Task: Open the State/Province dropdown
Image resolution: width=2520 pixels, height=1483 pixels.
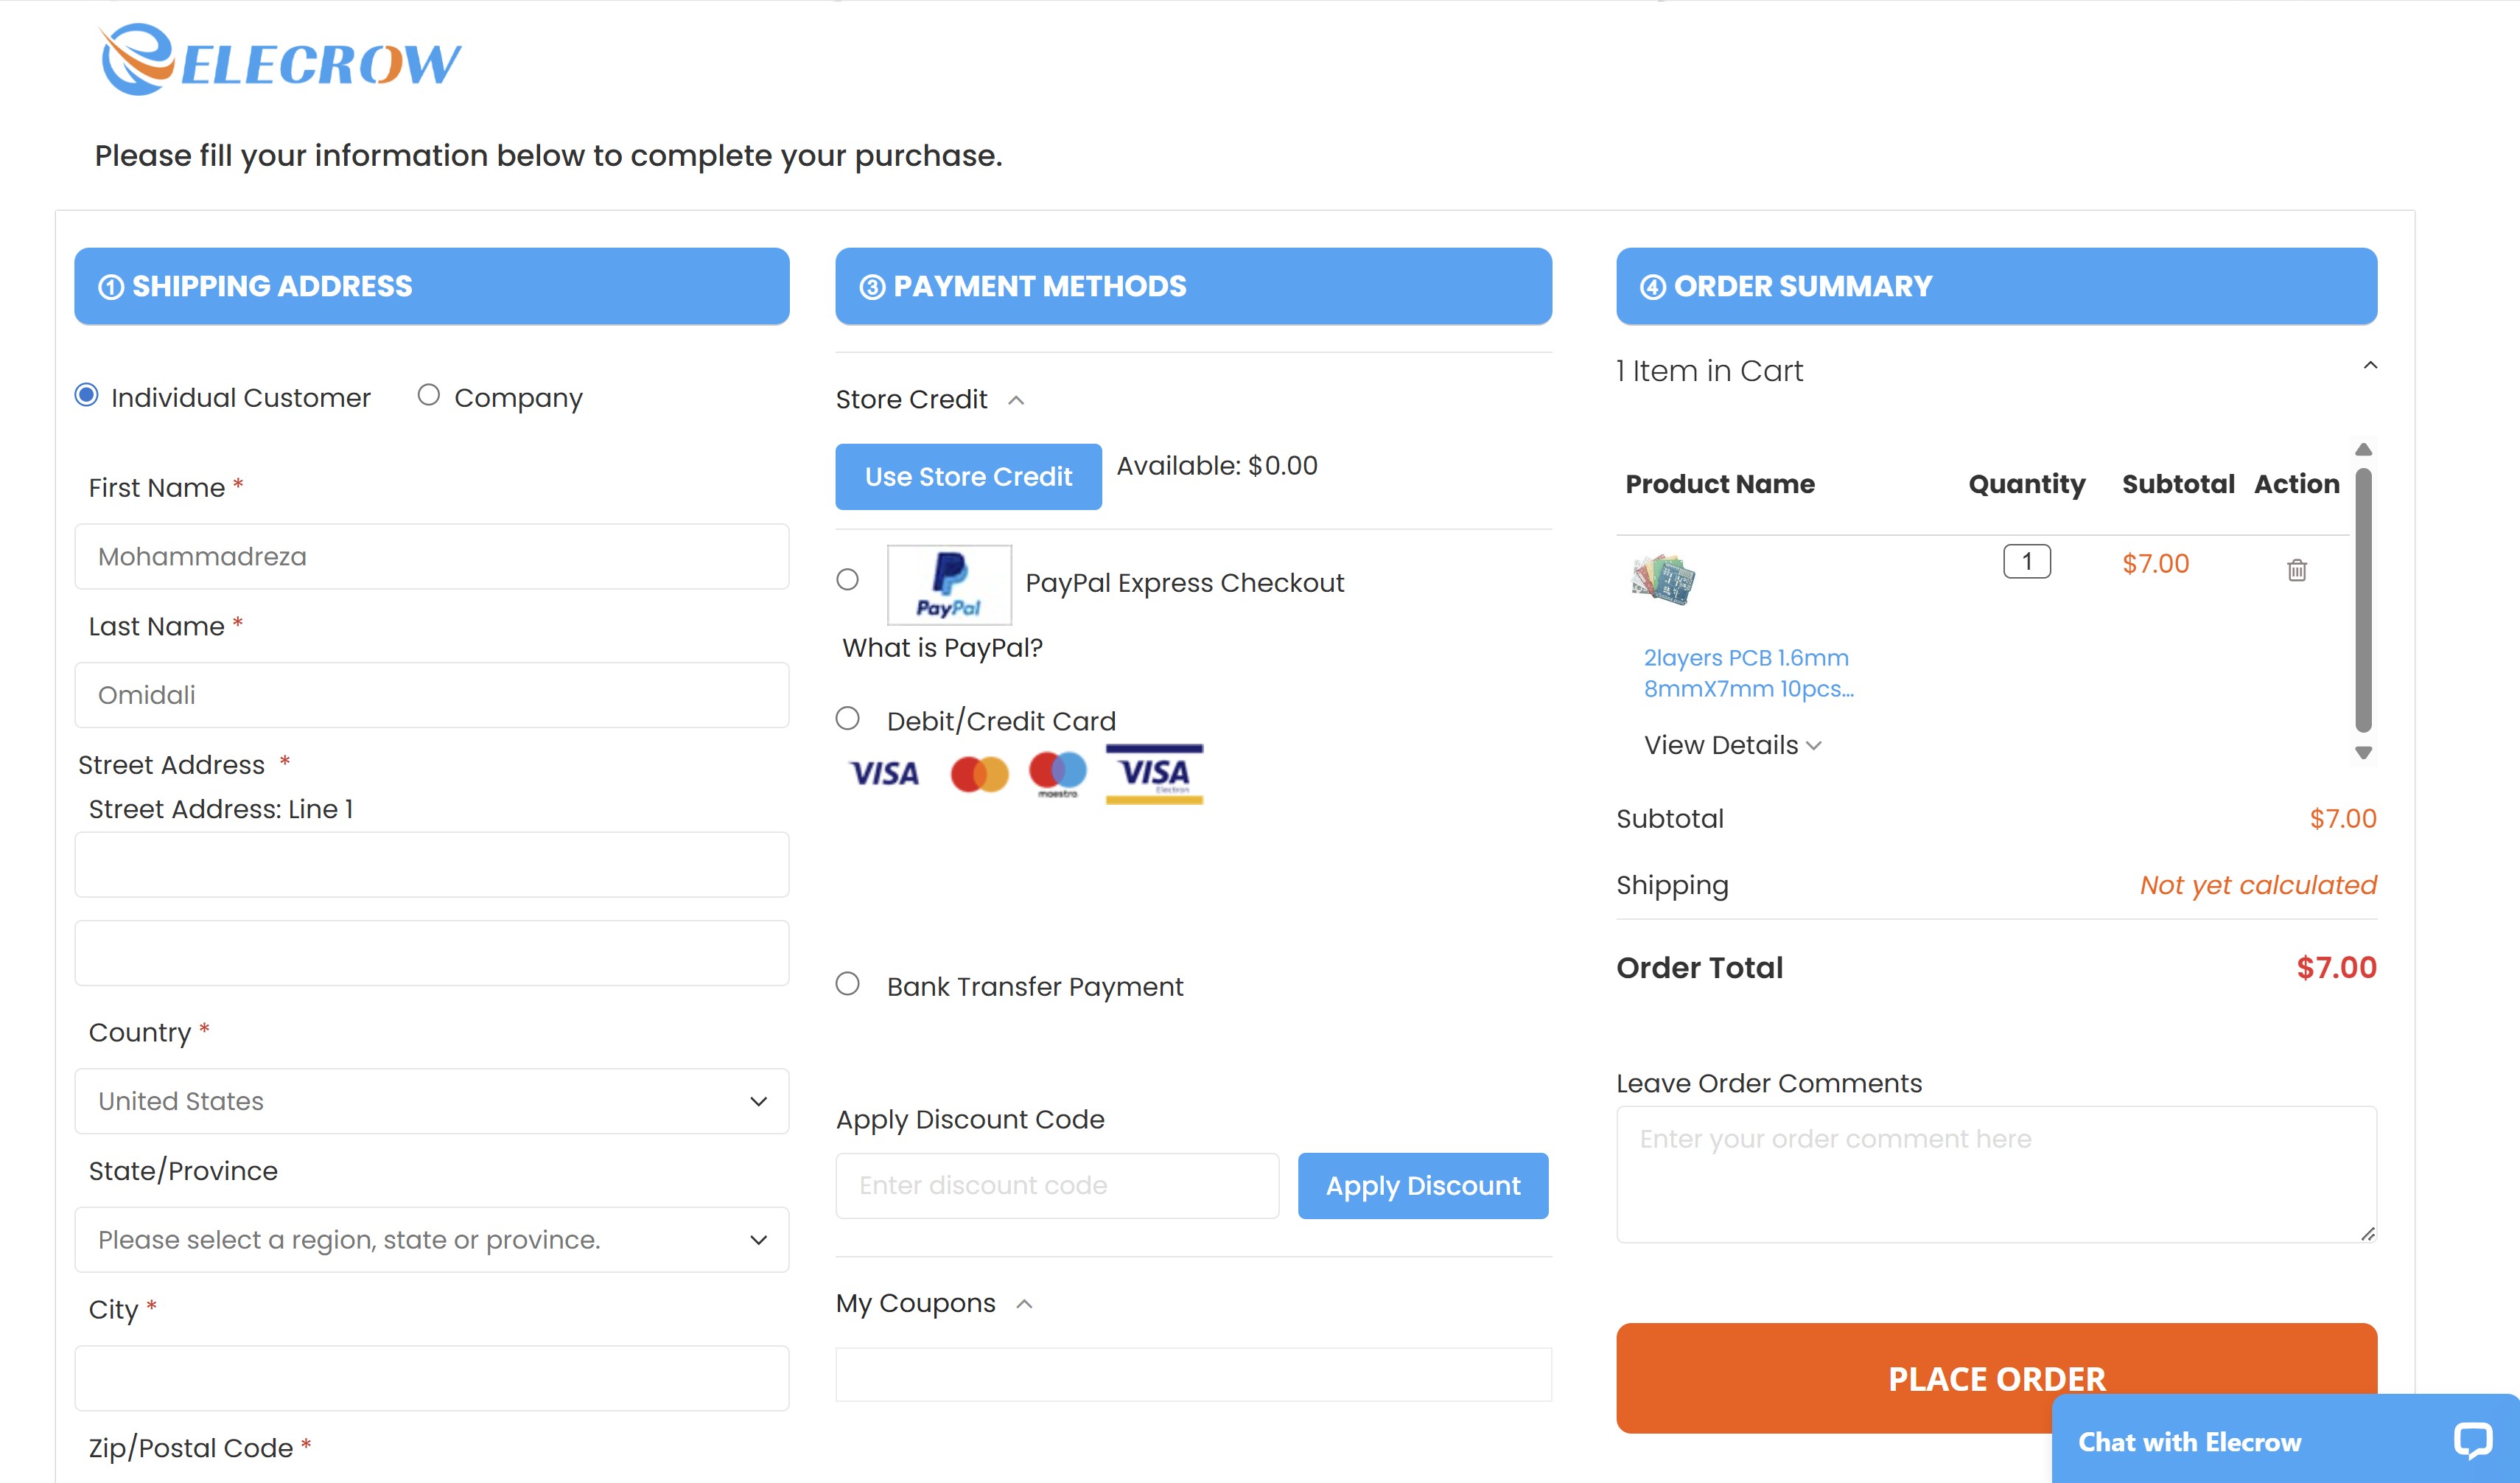Action: (x=432, y=1240)
